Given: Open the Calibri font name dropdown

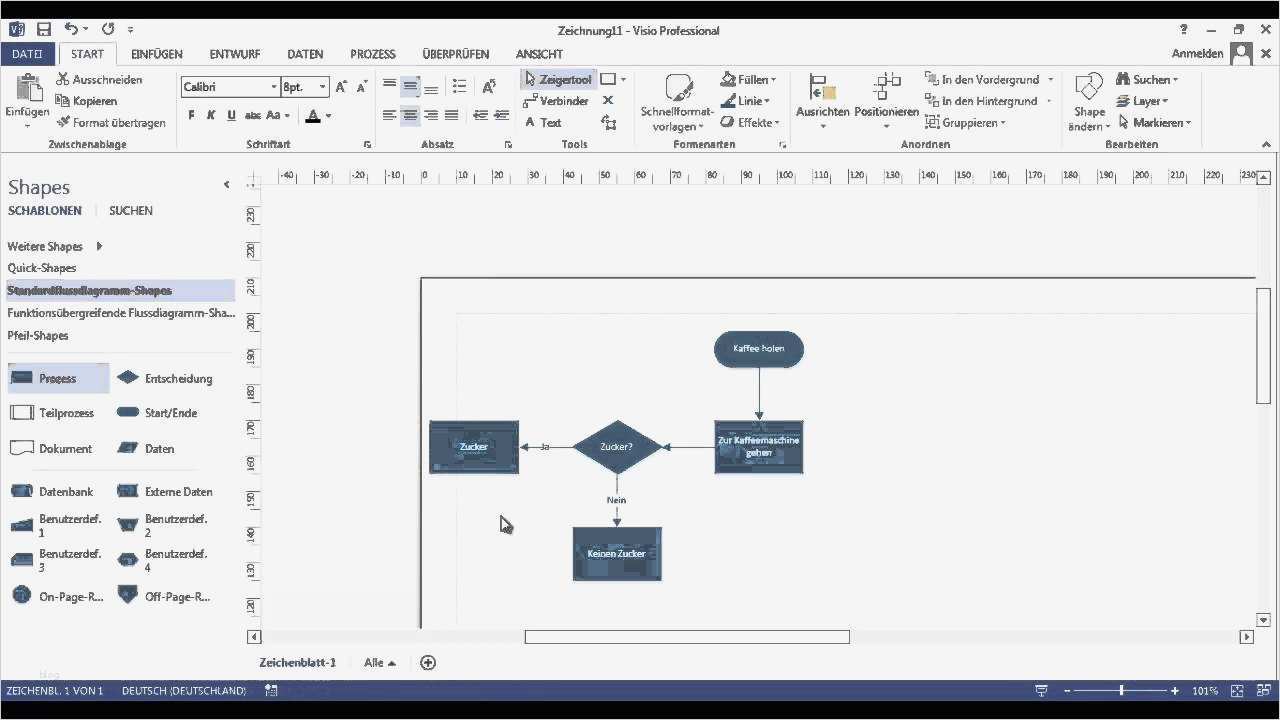Looking at the screenshot, I should point(274,87).
